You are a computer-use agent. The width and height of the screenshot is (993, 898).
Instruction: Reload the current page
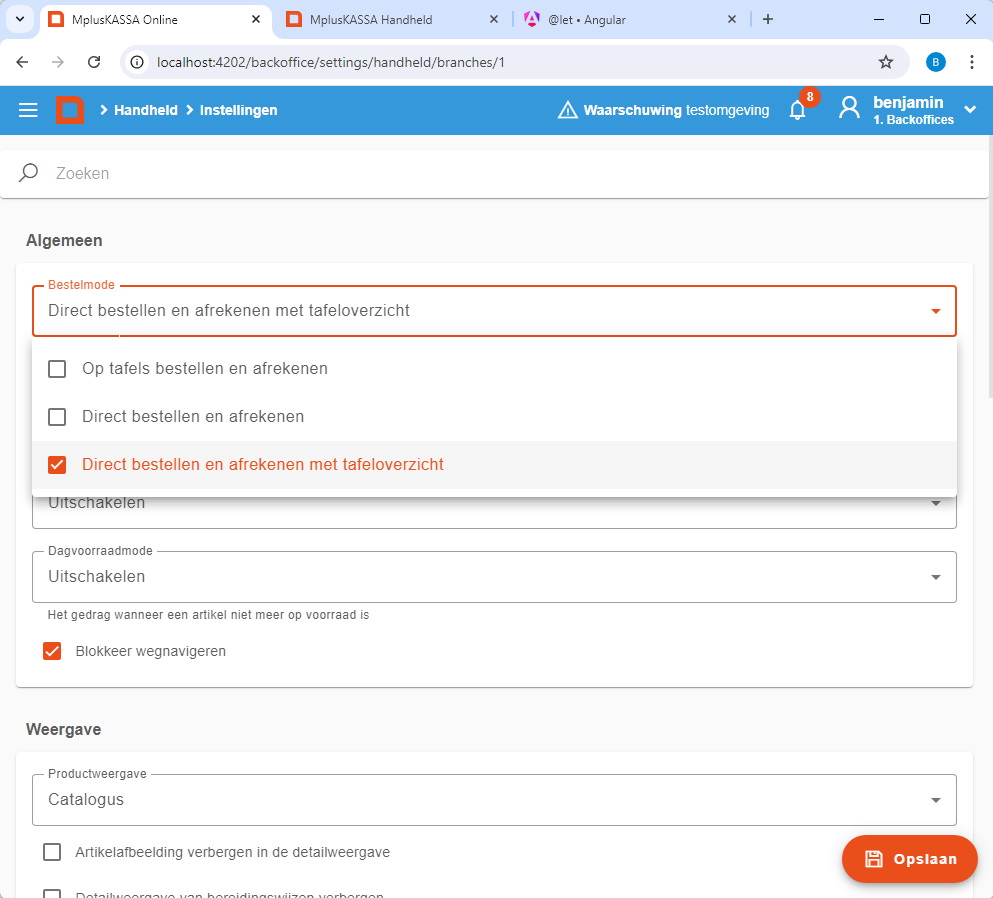94,62
